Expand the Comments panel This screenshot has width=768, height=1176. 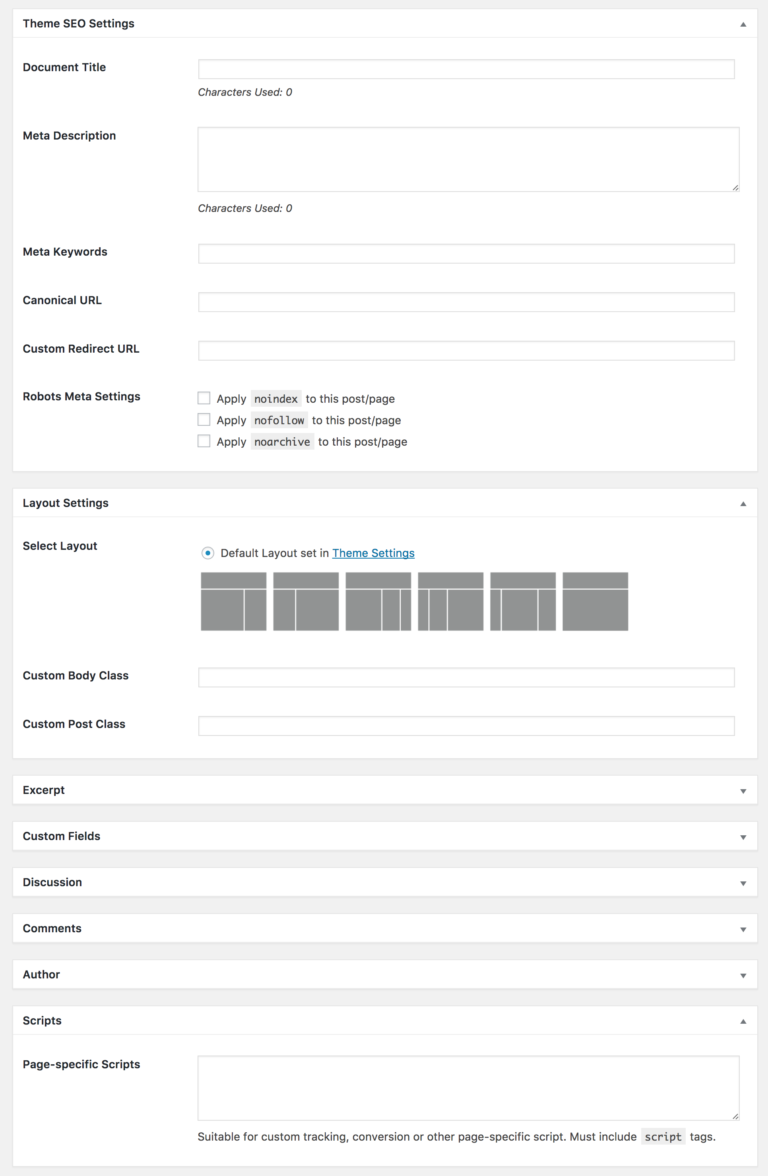click(x=743, y=929)
